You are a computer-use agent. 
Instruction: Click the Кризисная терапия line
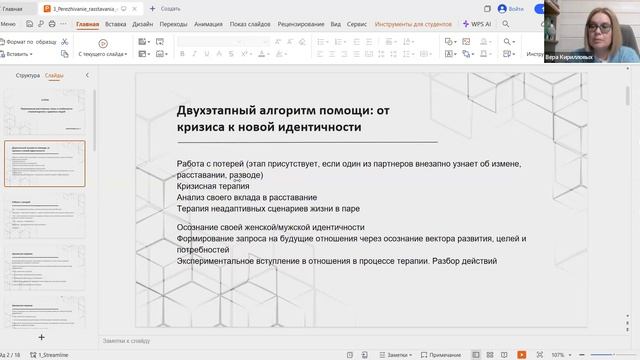point(213,186)
